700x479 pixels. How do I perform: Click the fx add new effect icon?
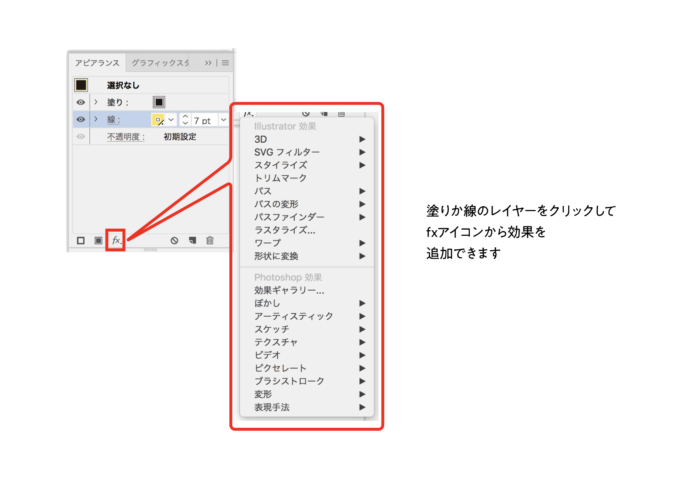pyautogui.click(x=116, y=240)
